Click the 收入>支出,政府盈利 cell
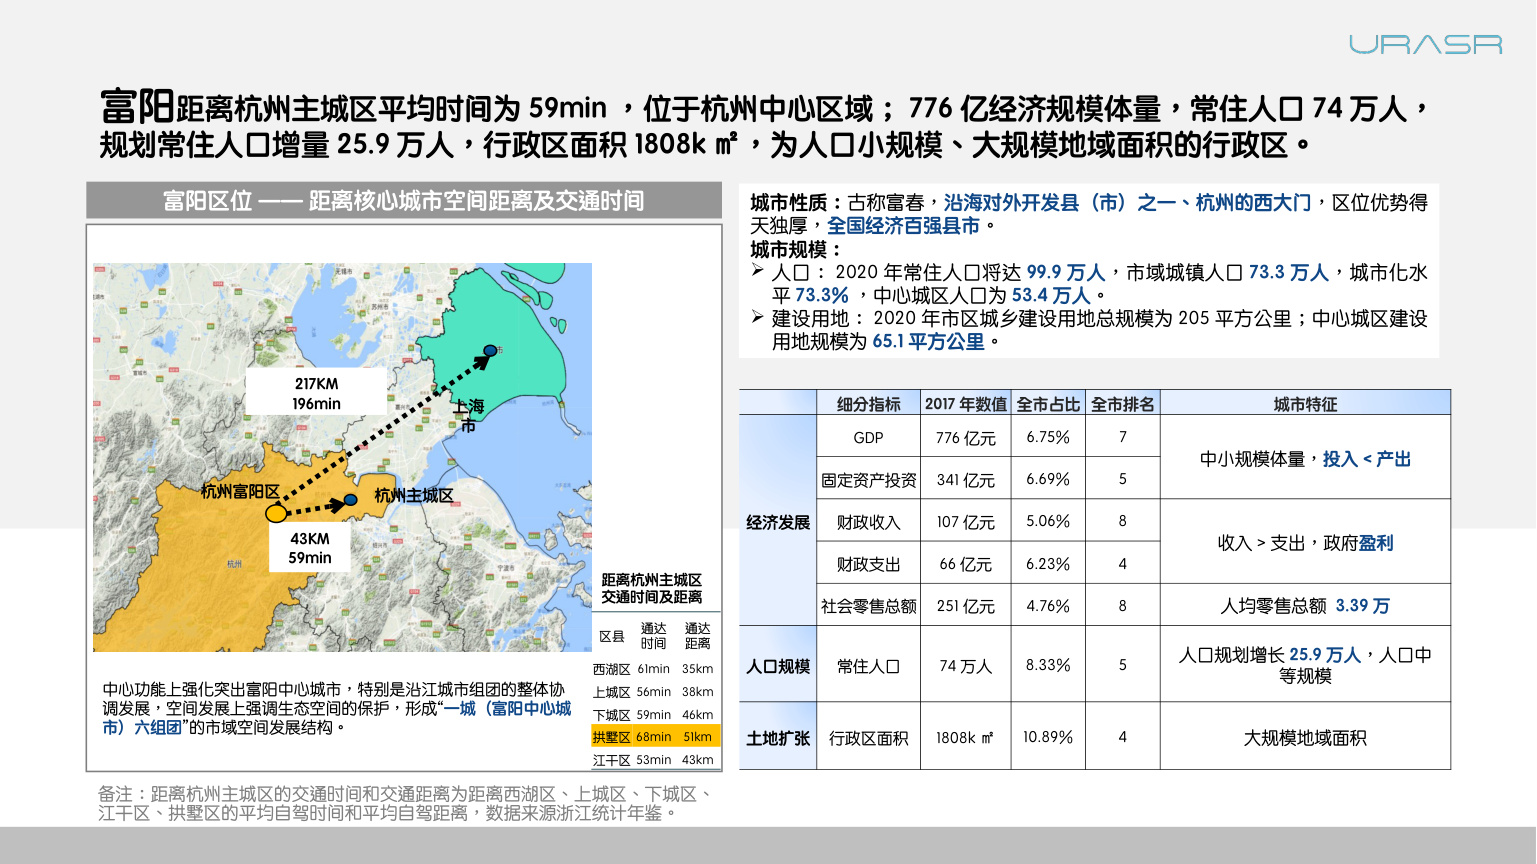This screenshot has height=864, width=1537. (1305, 542)
